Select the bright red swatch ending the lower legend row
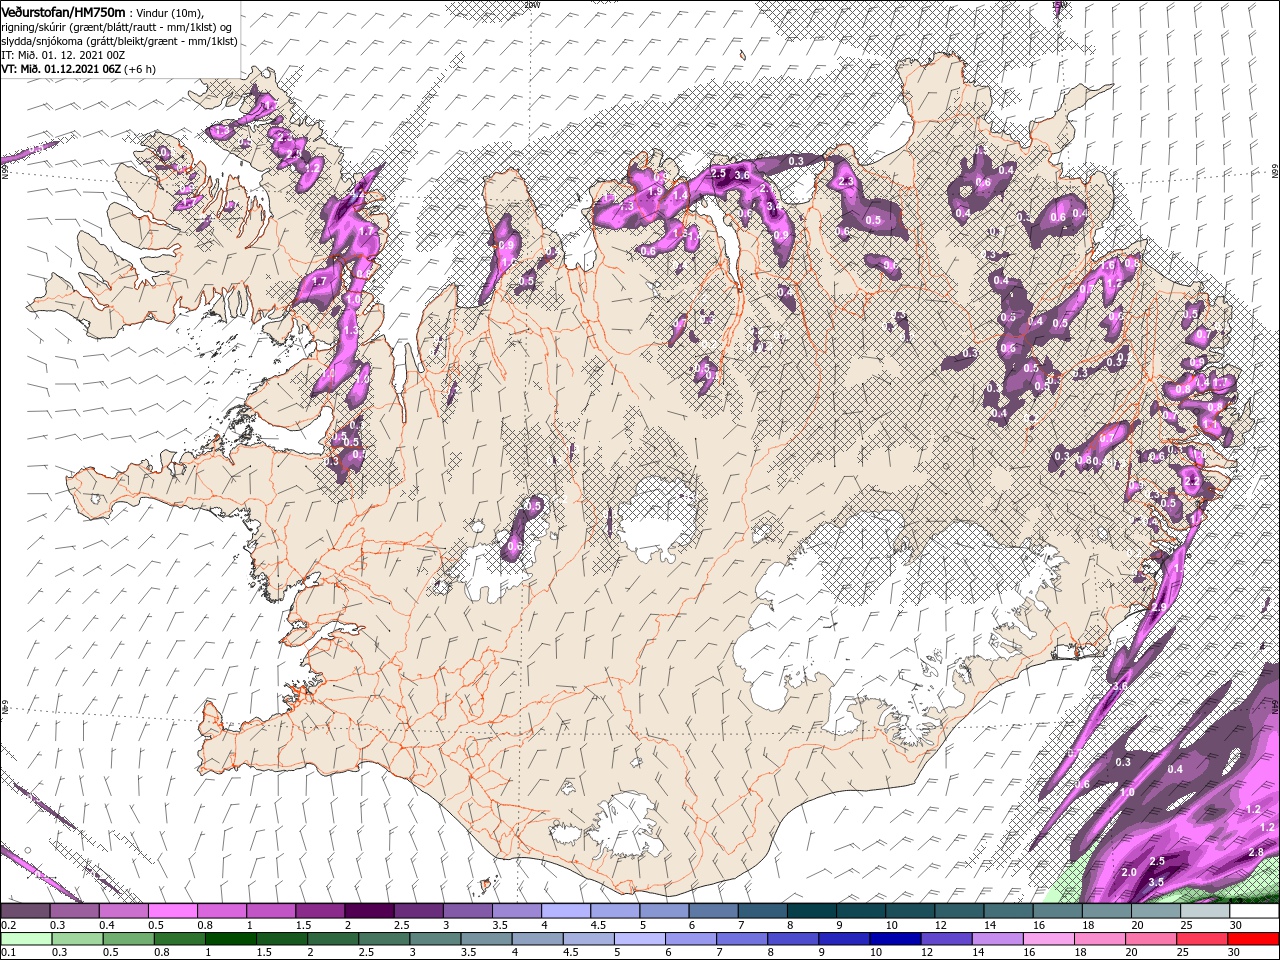This screenshot has width=1280, height=960. click(x=1253, y=939)
